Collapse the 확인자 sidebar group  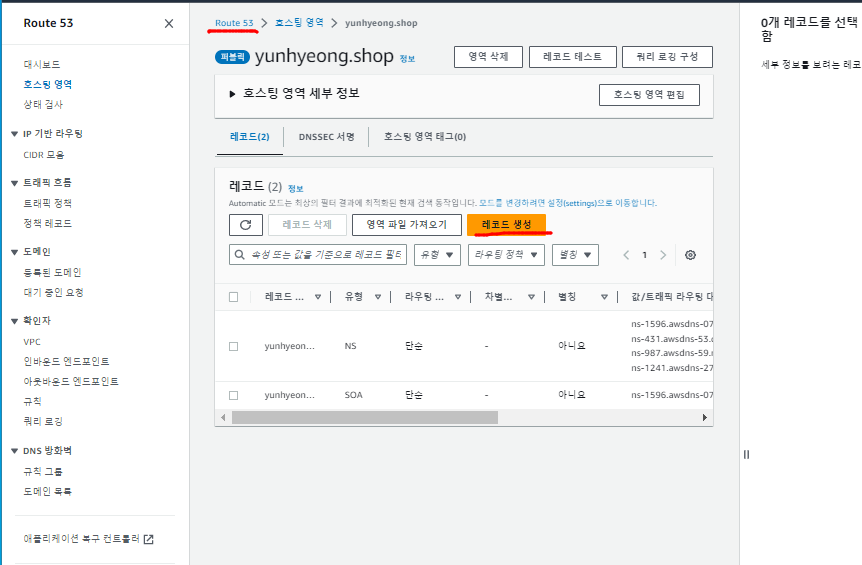pyautogui.click(x=14, y=321)
